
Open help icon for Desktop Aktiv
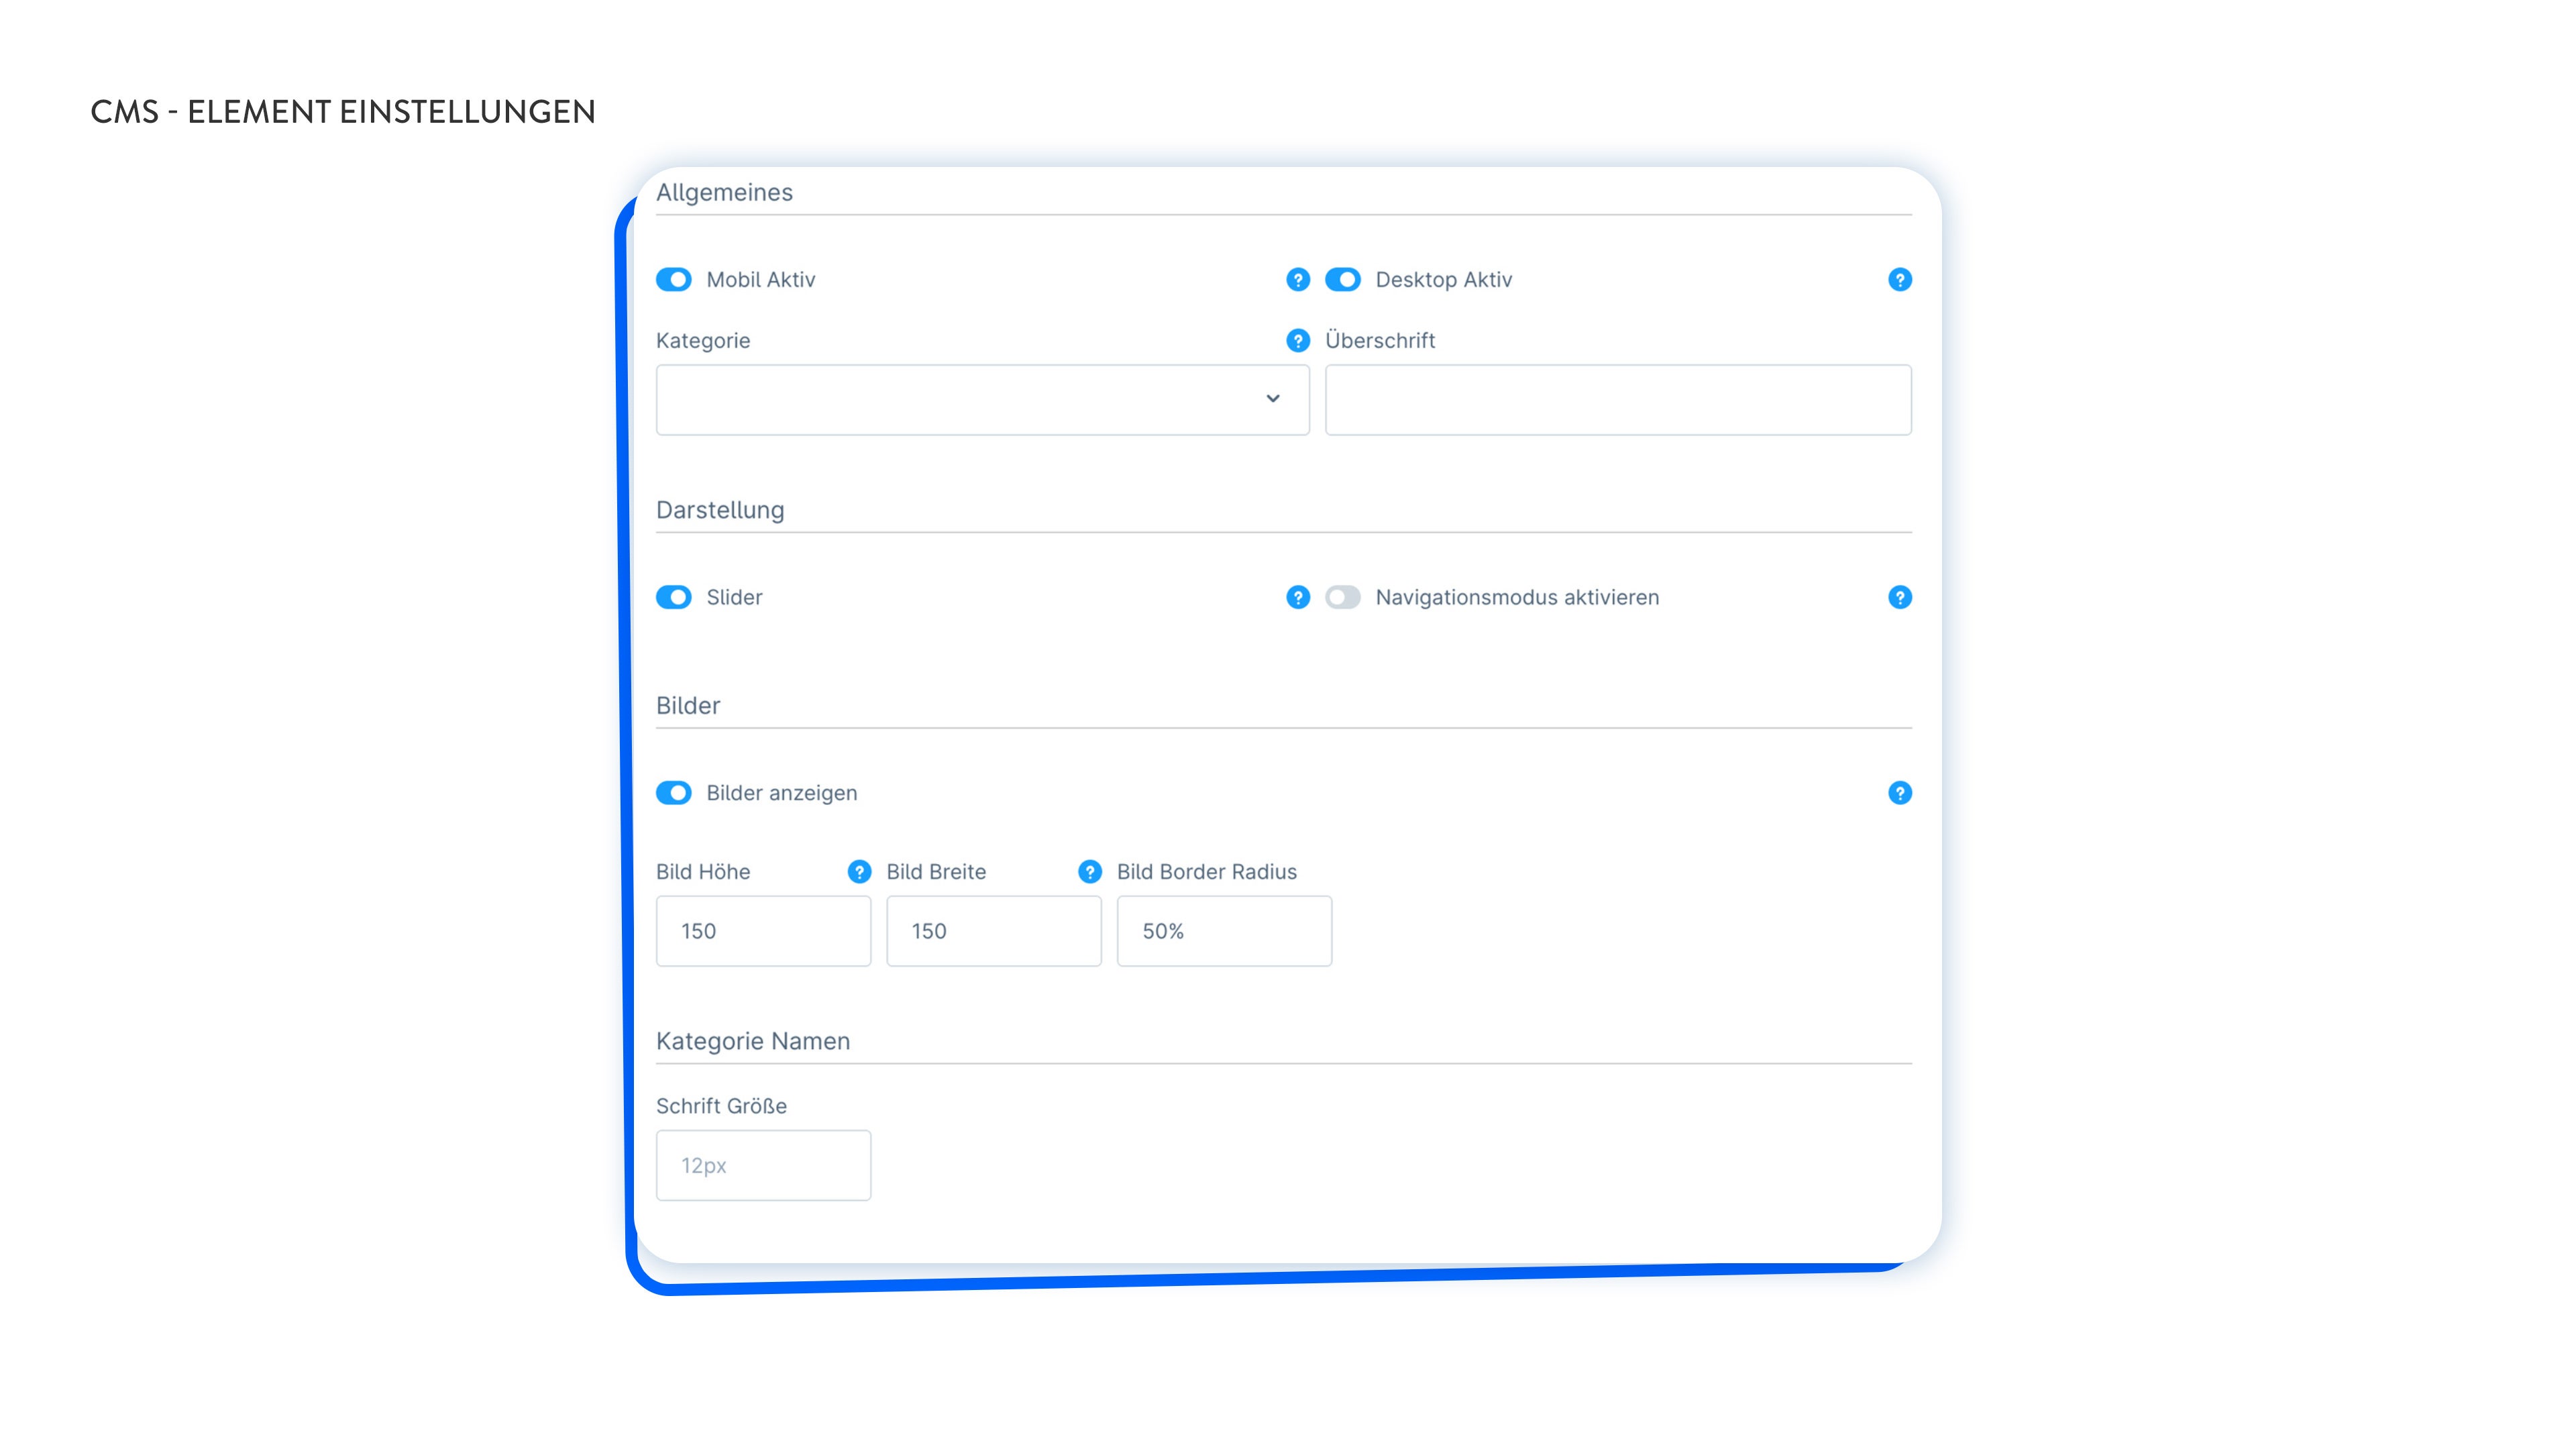pos(1899,280)
